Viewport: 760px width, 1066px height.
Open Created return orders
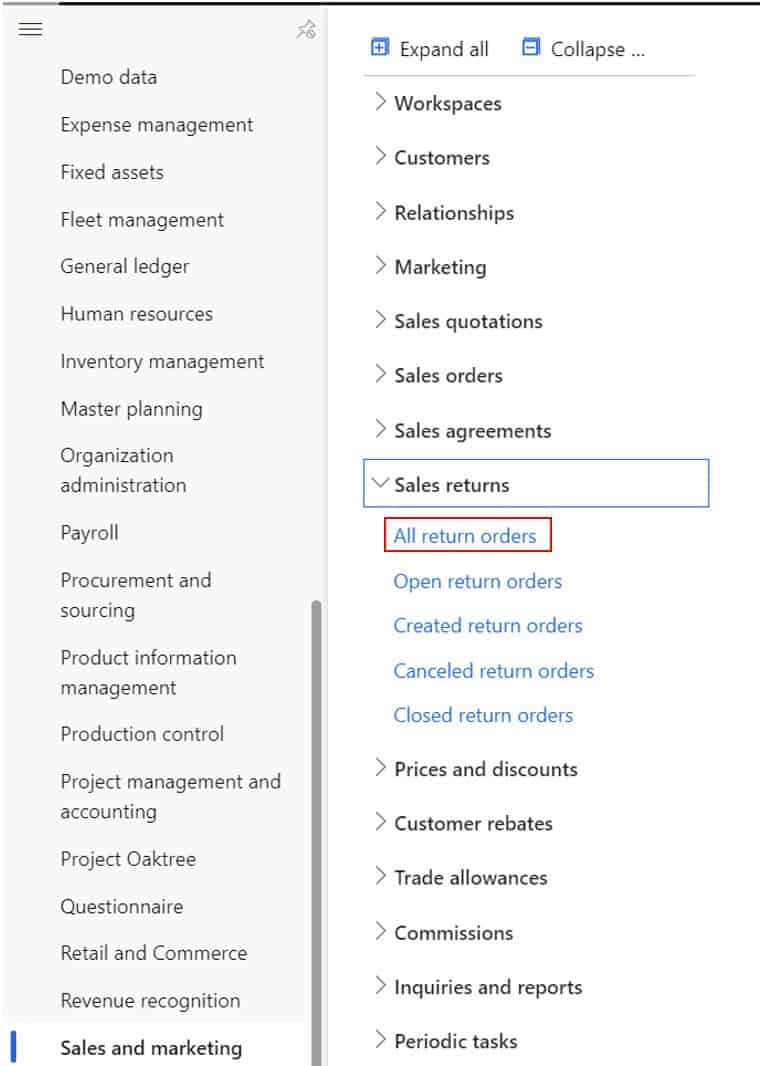click(x=487, y=625)
